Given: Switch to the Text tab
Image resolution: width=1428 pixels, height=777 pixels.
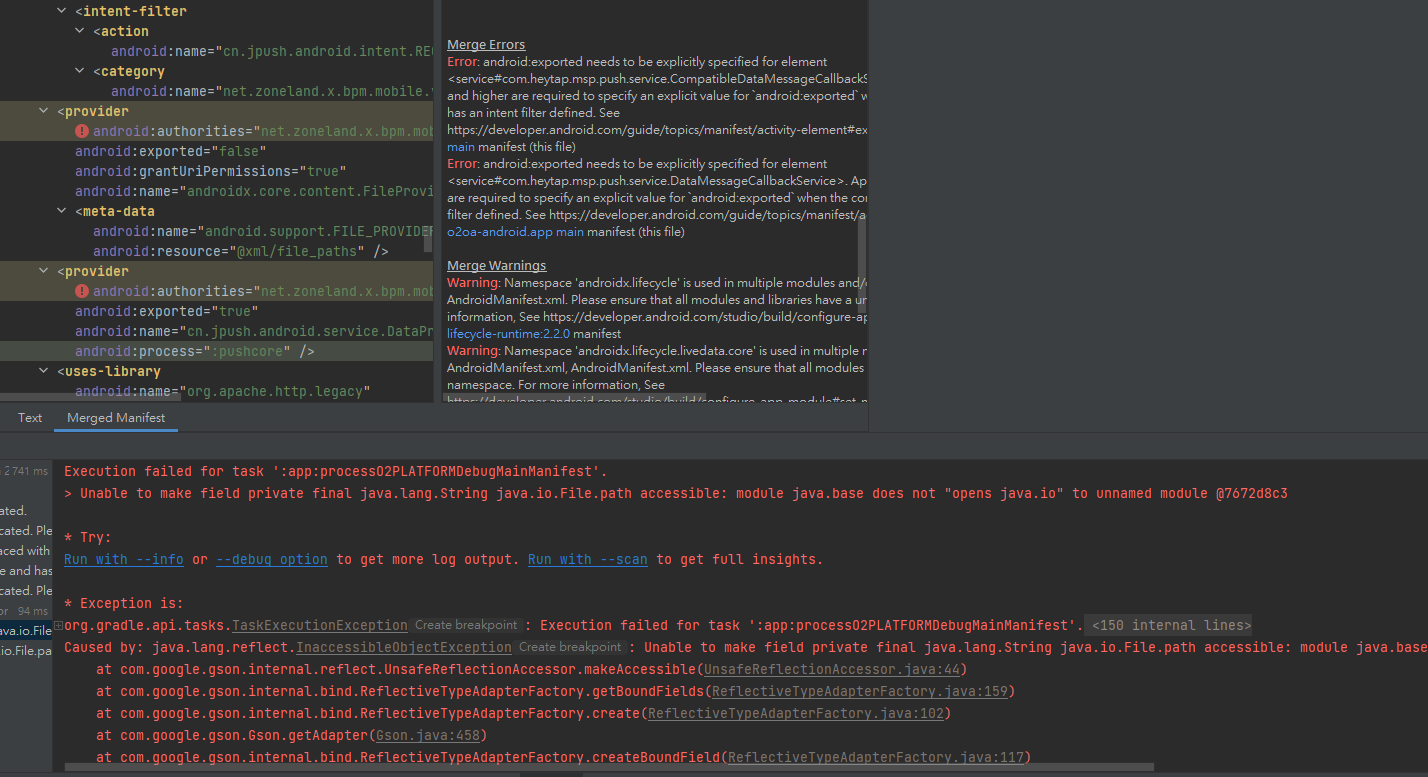Looking at the screenshot, I should (x=30, y=418).
